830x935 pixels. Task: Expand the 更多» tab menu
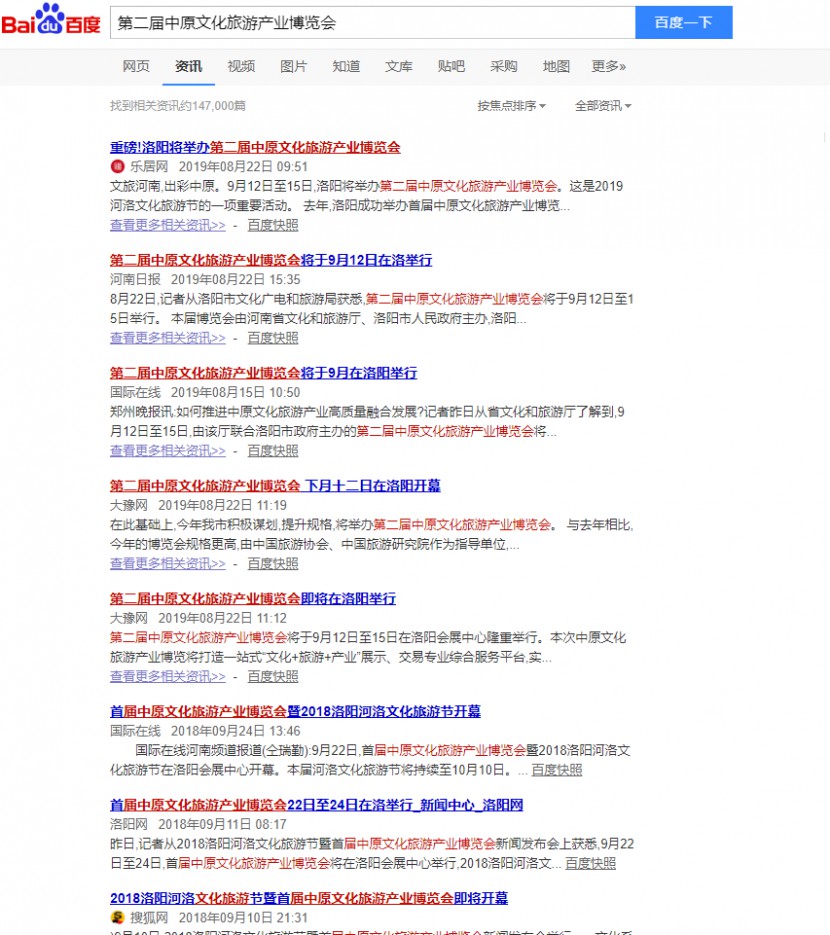tap(608, 67)
